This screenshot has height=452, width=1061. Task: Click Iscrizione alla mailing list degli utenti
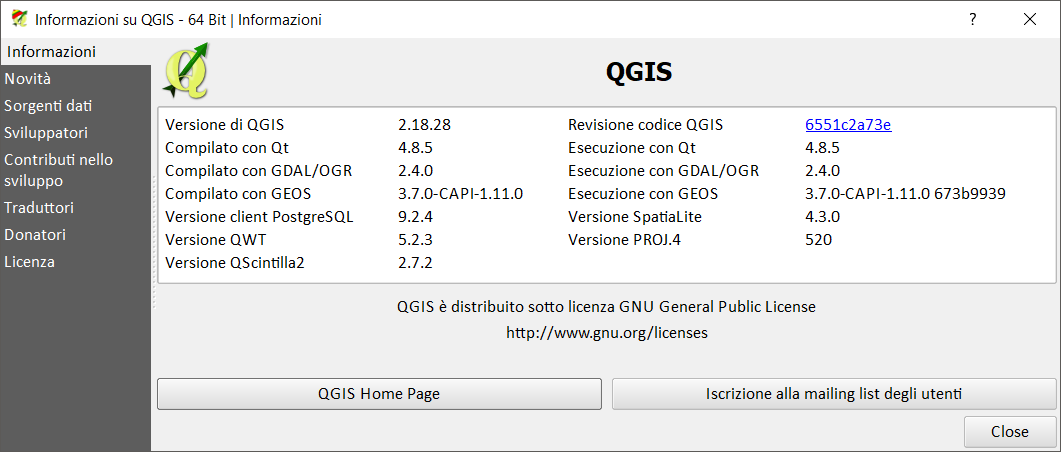(833, 394)
